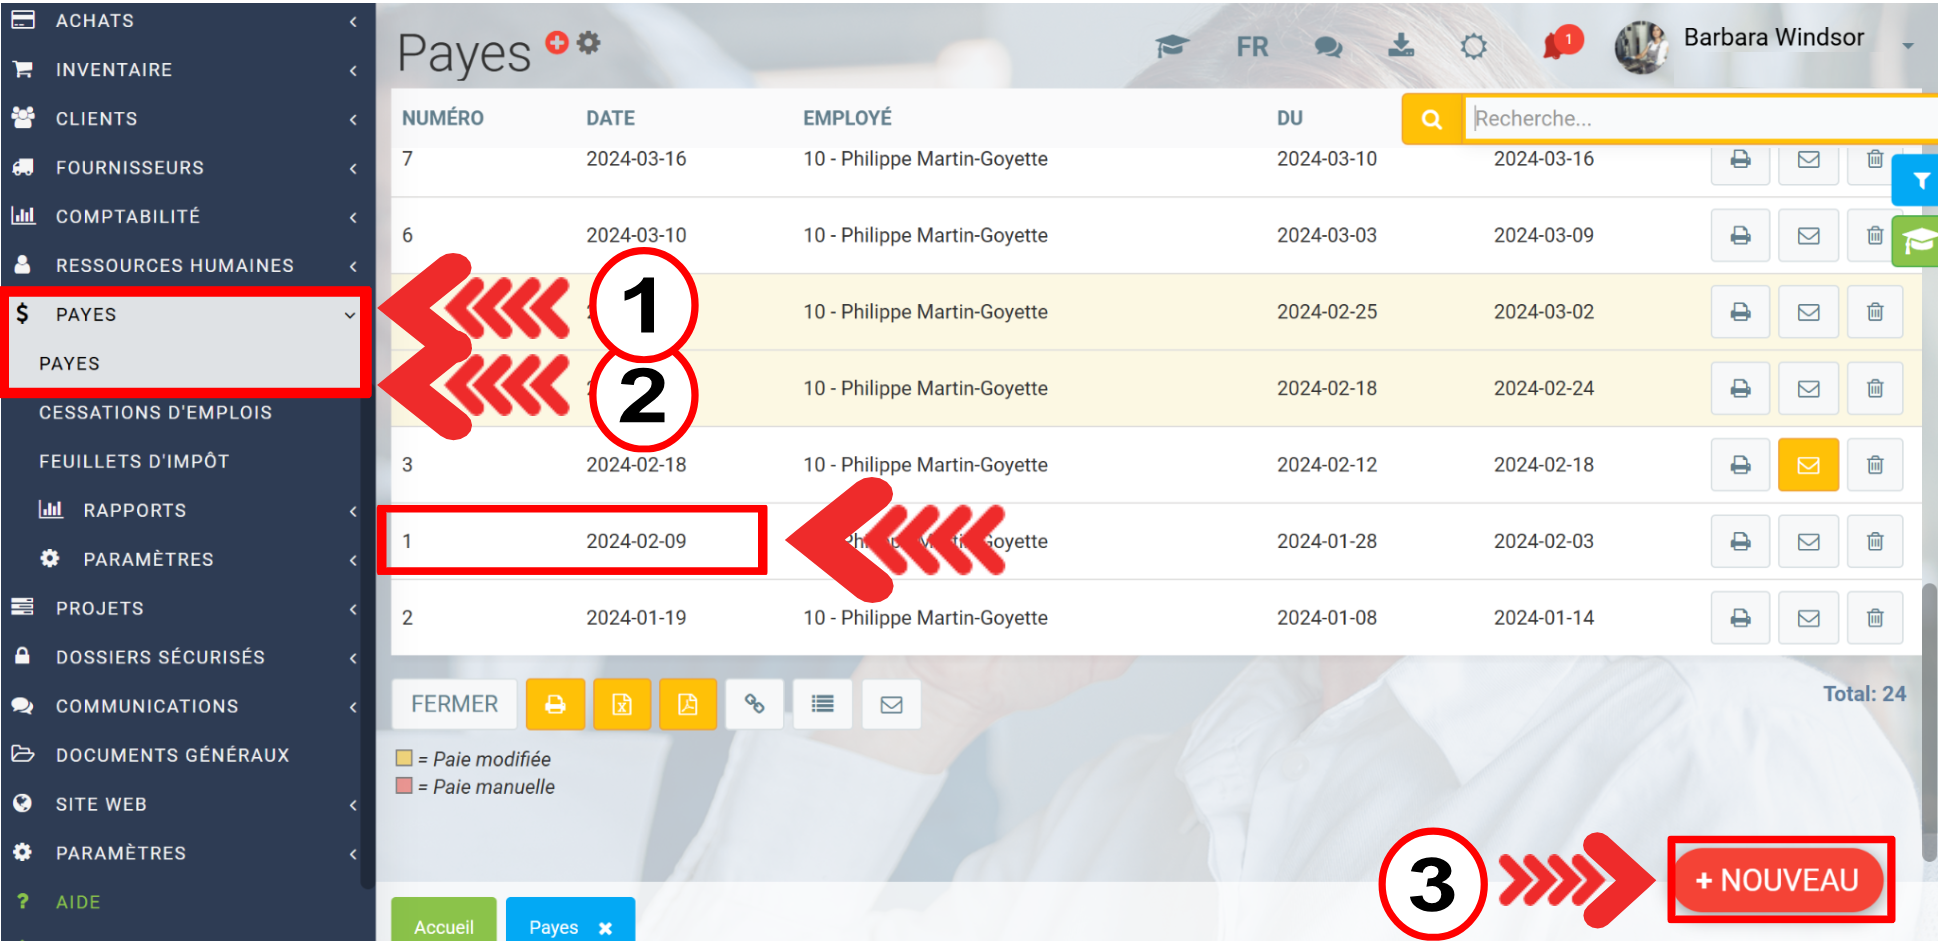Switch to the Accueil tab
1940x944 pixels.
(x=444, y=926)
